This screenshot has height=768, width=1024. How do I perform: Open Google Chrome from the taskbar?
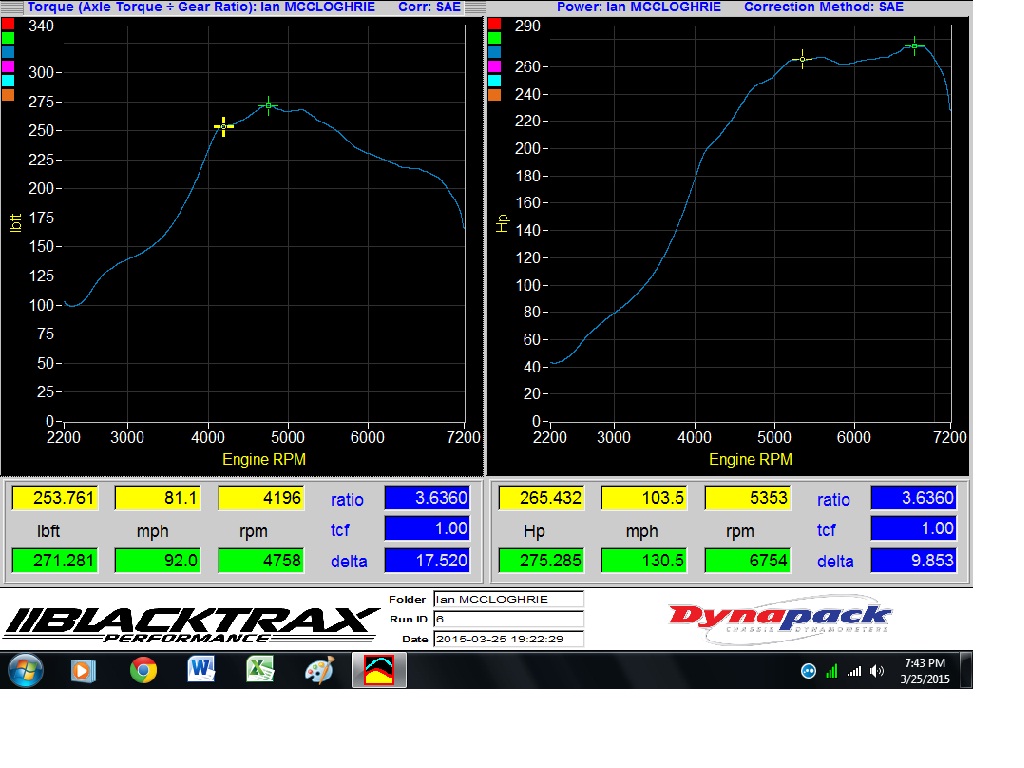pos(143,670)
